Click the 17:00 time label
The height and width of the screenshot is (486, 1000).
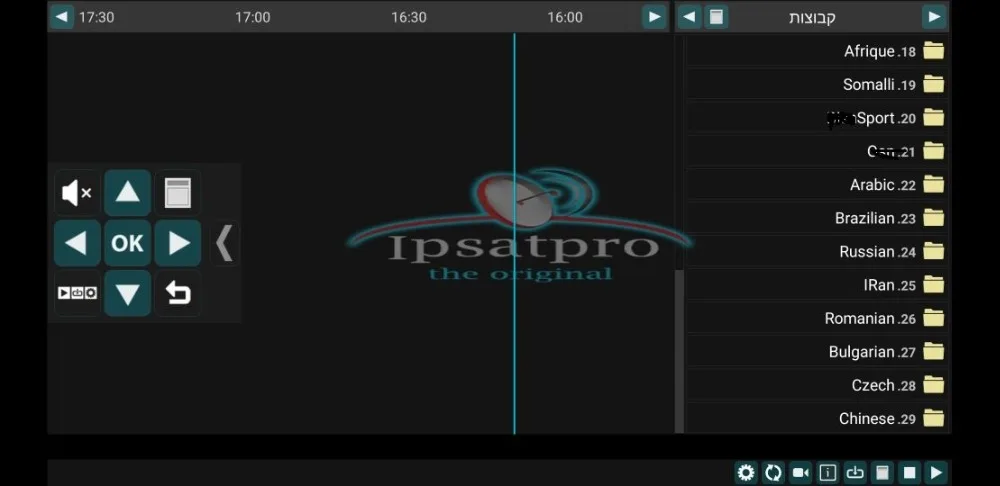tap(253, 17)
